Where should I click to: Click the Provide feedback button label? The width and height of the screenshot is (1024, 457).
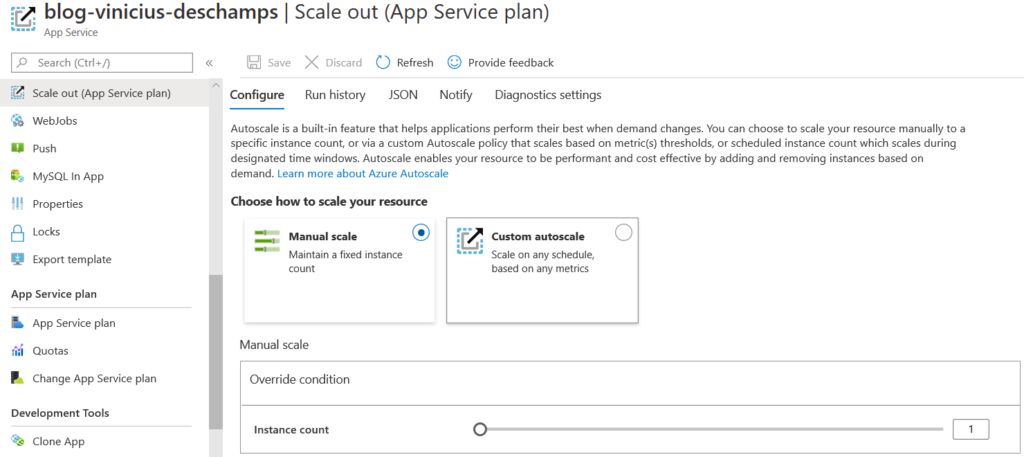click(x=511, y=63)
